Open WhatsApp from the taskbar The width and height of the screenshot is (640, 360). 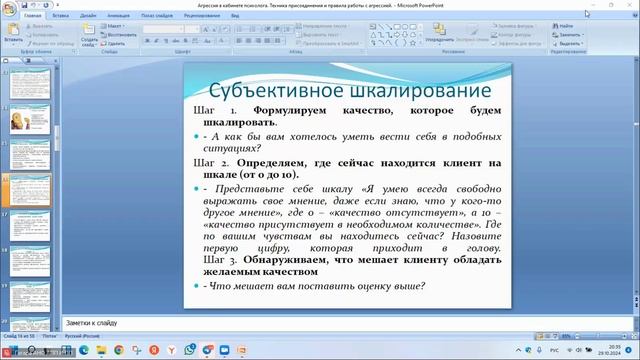(189, 350)
